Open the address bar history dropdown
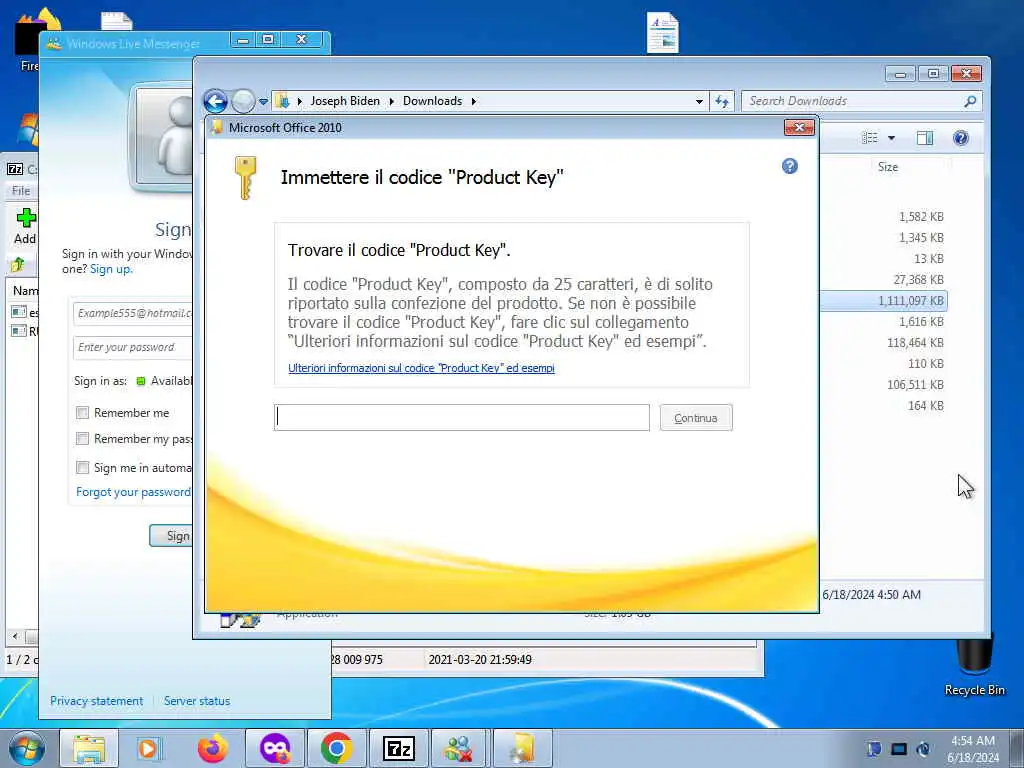The height and width of the screenshot is (768, 1024). coord(699,101)
